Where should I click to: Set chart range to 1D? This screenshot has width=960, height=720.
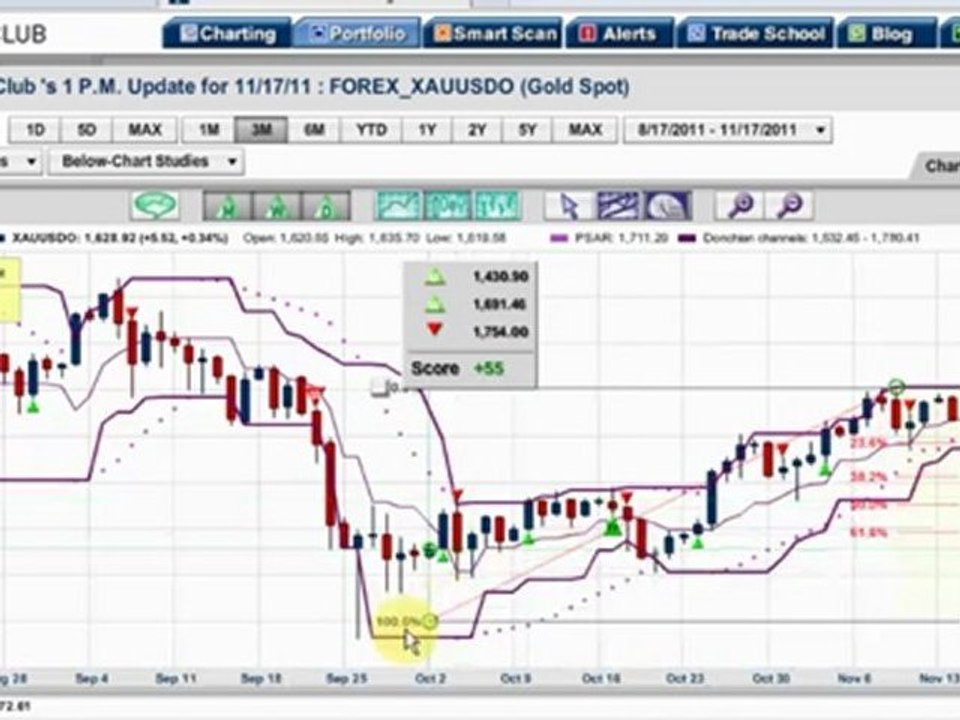[35, 130]
